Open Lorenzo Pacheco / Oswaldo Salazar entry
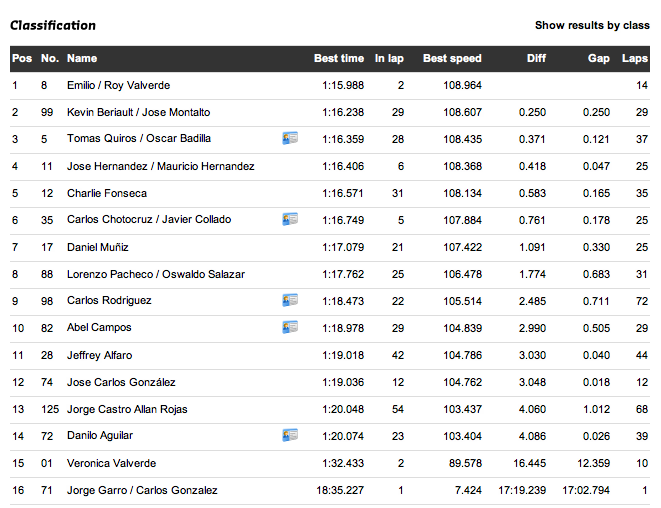This screenshot has height=508, width=661. [x=156, y=274]
